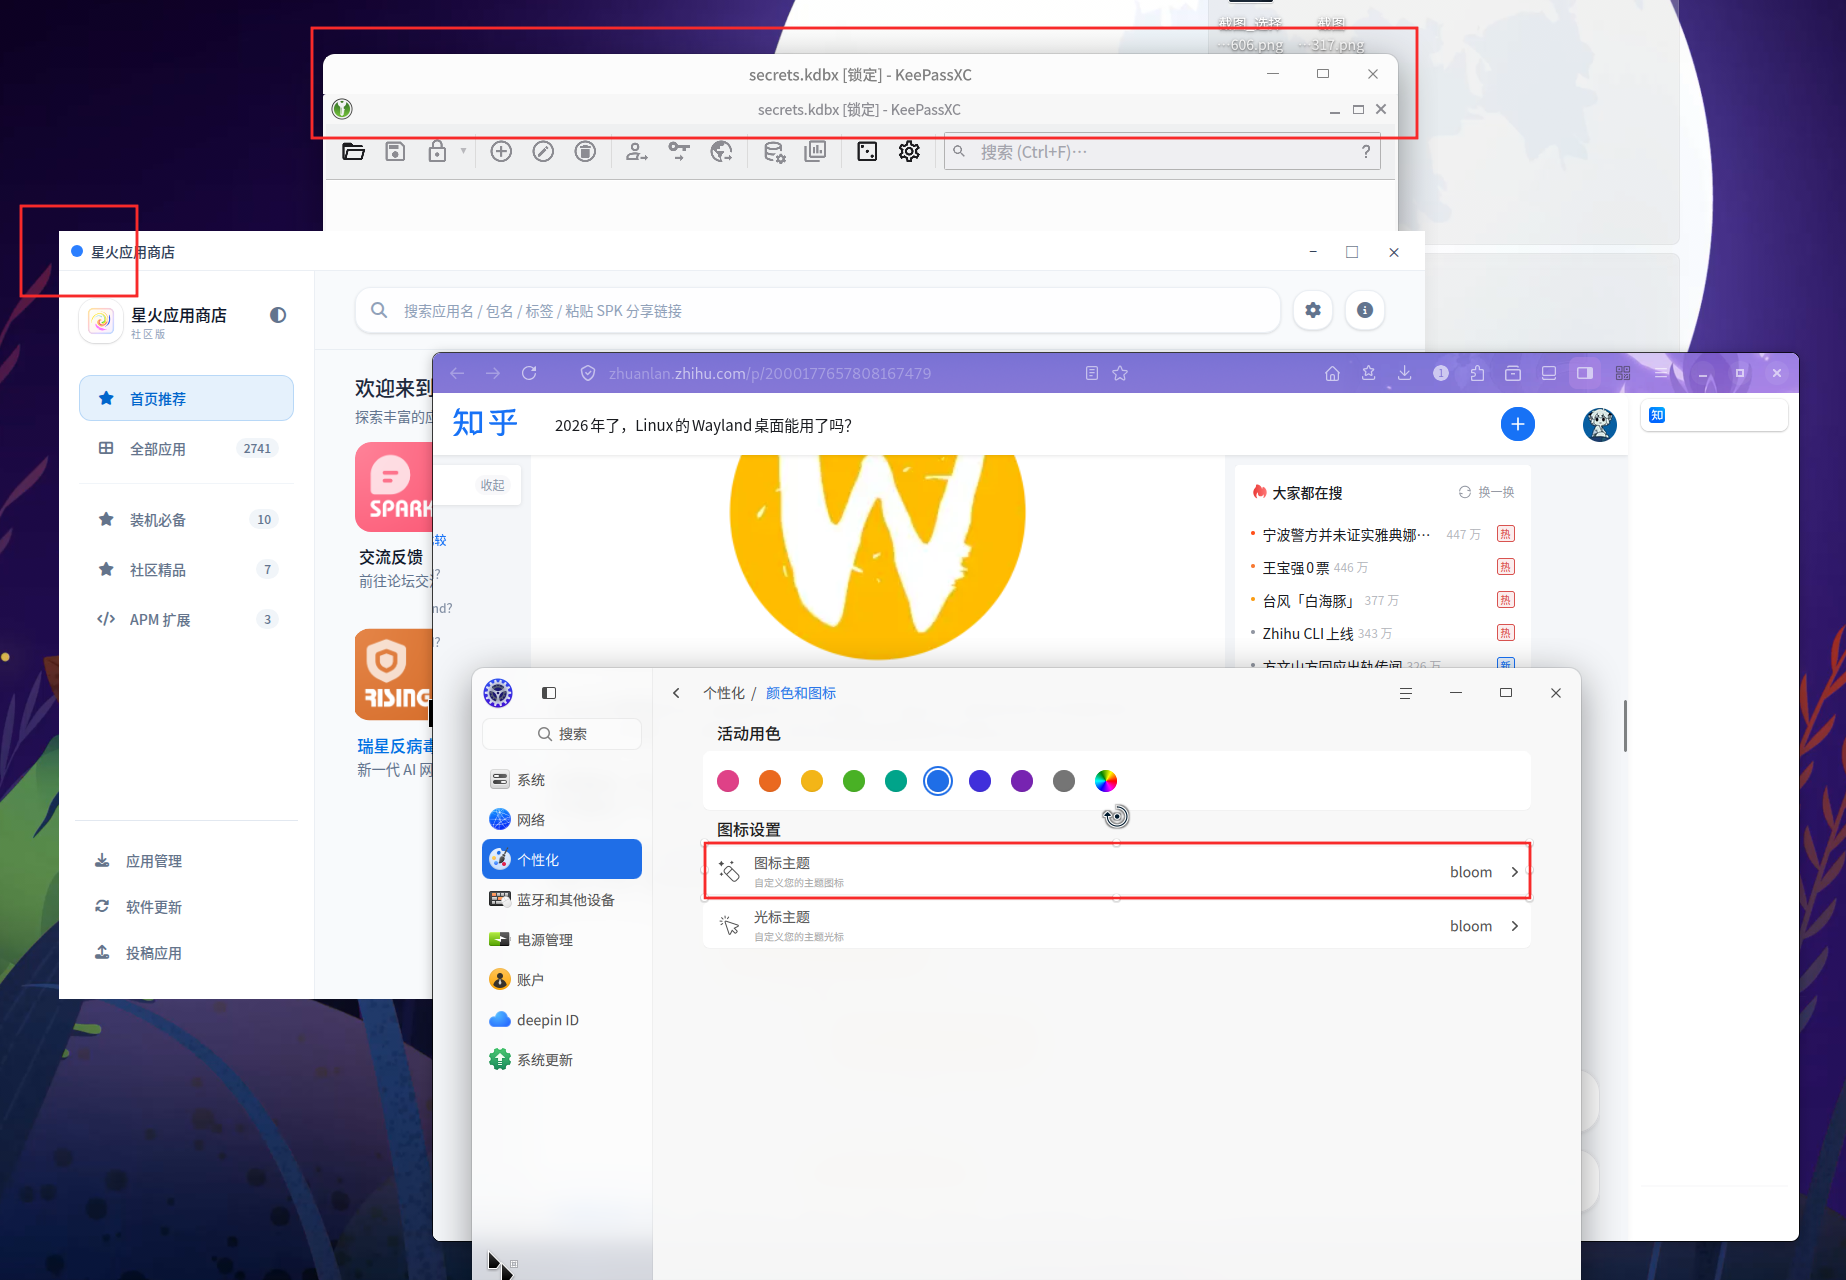Pick the pink accent color swatch
This screenshot has width=1846, height=1280.
point(728,781)
